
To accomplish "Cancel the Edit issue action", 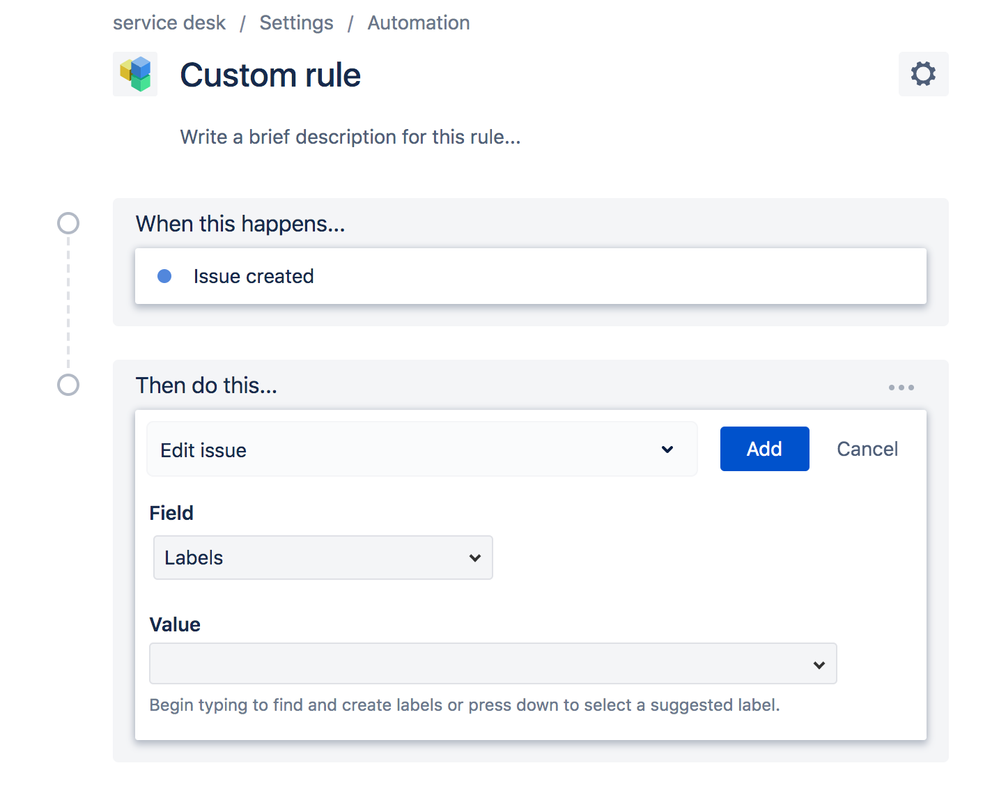I will [866, 449].
